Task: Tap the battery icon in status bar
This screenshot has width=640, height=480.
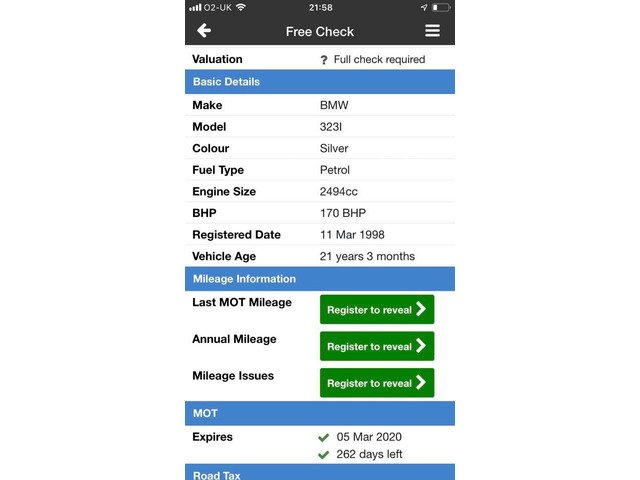Action: pos(440,7)
